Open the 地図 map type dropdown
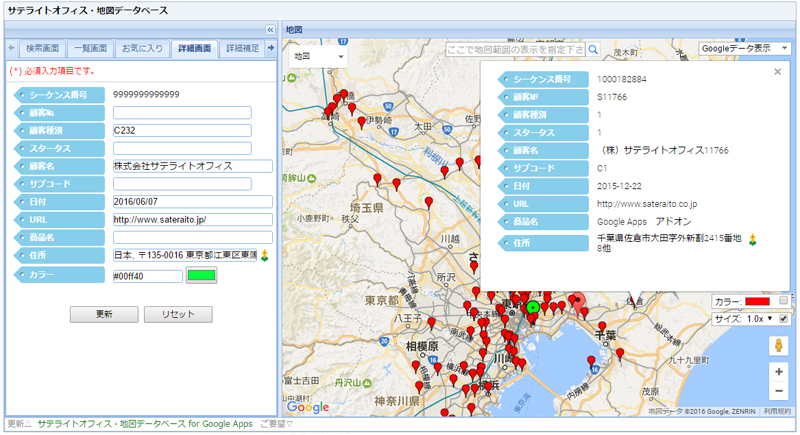Screen dimensions: 800x435 [318, 56]
